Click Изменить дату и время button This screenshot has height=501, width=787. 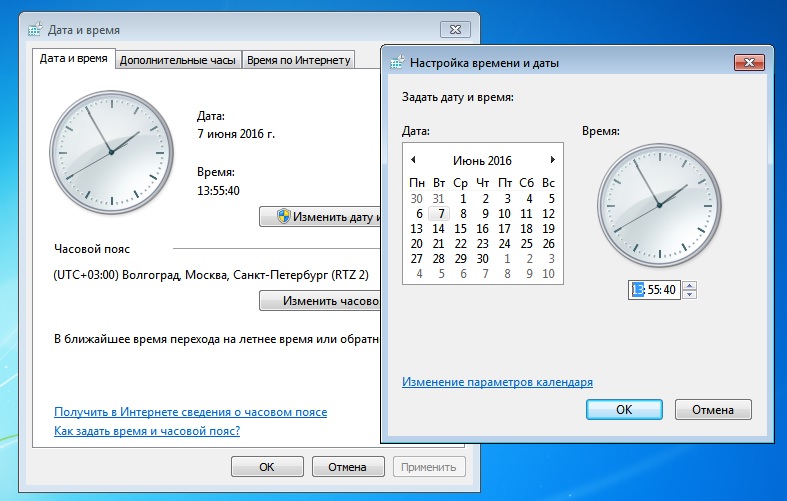pyautogui.click(x=320, y=217)
